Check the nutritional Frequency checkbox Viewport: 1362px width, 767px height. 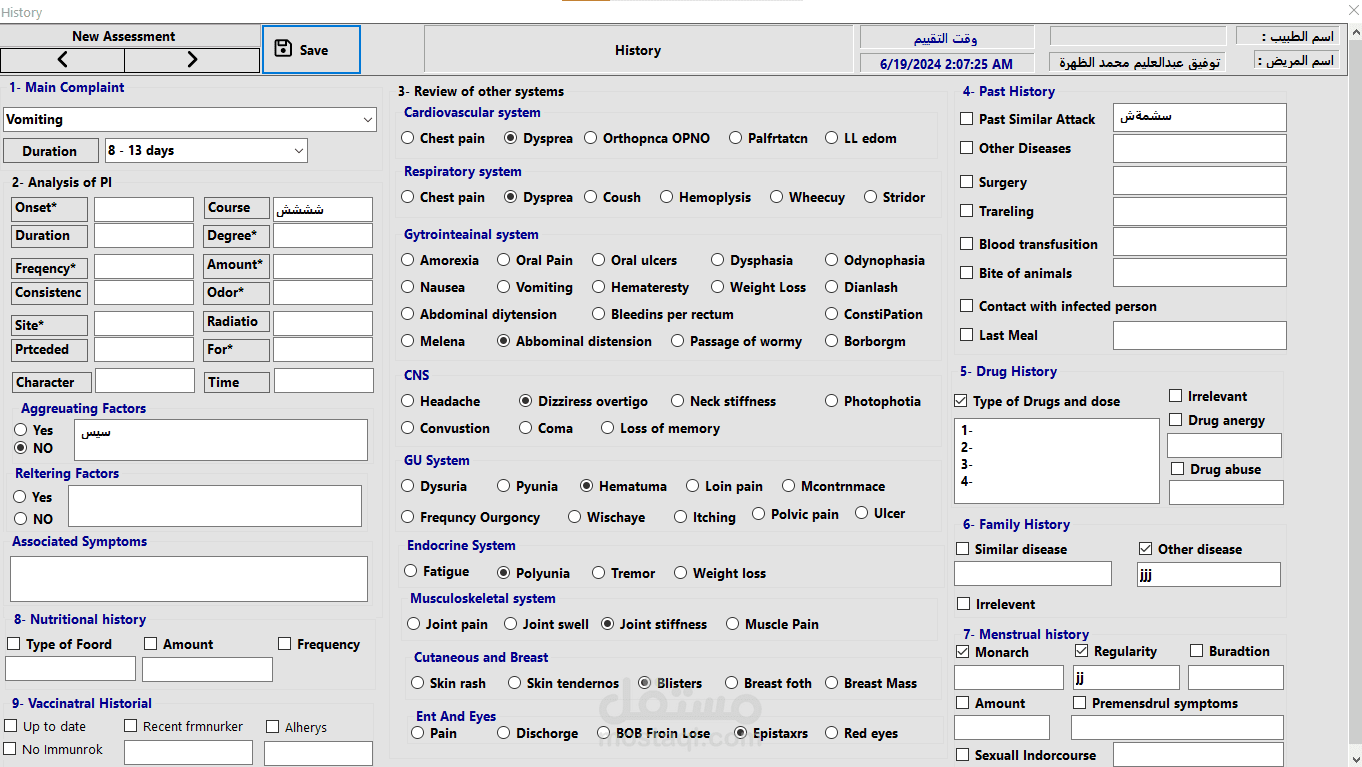[x=285, y=644]
